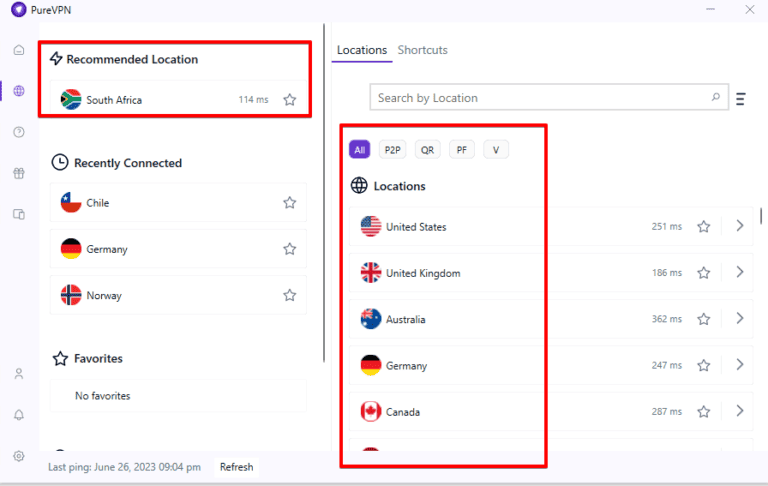Click the gift box sidebar icon
The image size is (768, 486).
[x=19, y=173]
